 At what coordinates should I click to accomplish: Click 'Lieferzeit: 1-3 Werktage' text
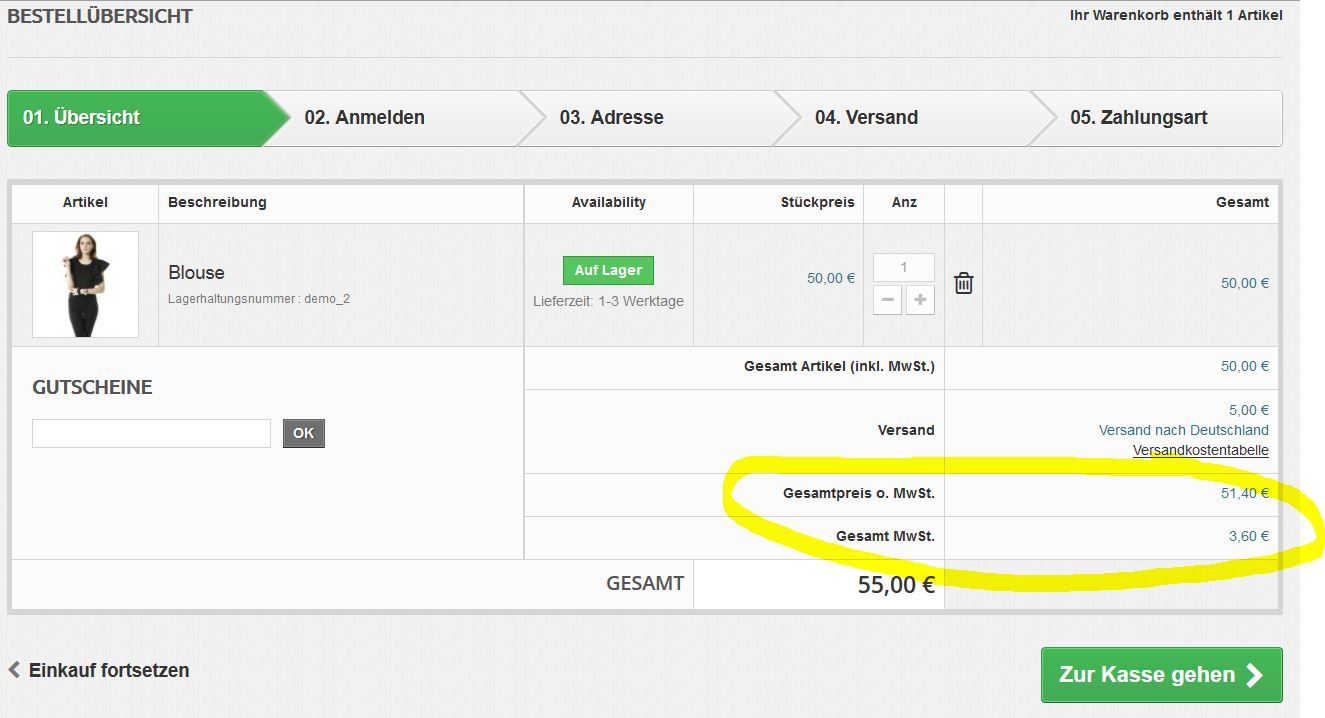point(608,301)
